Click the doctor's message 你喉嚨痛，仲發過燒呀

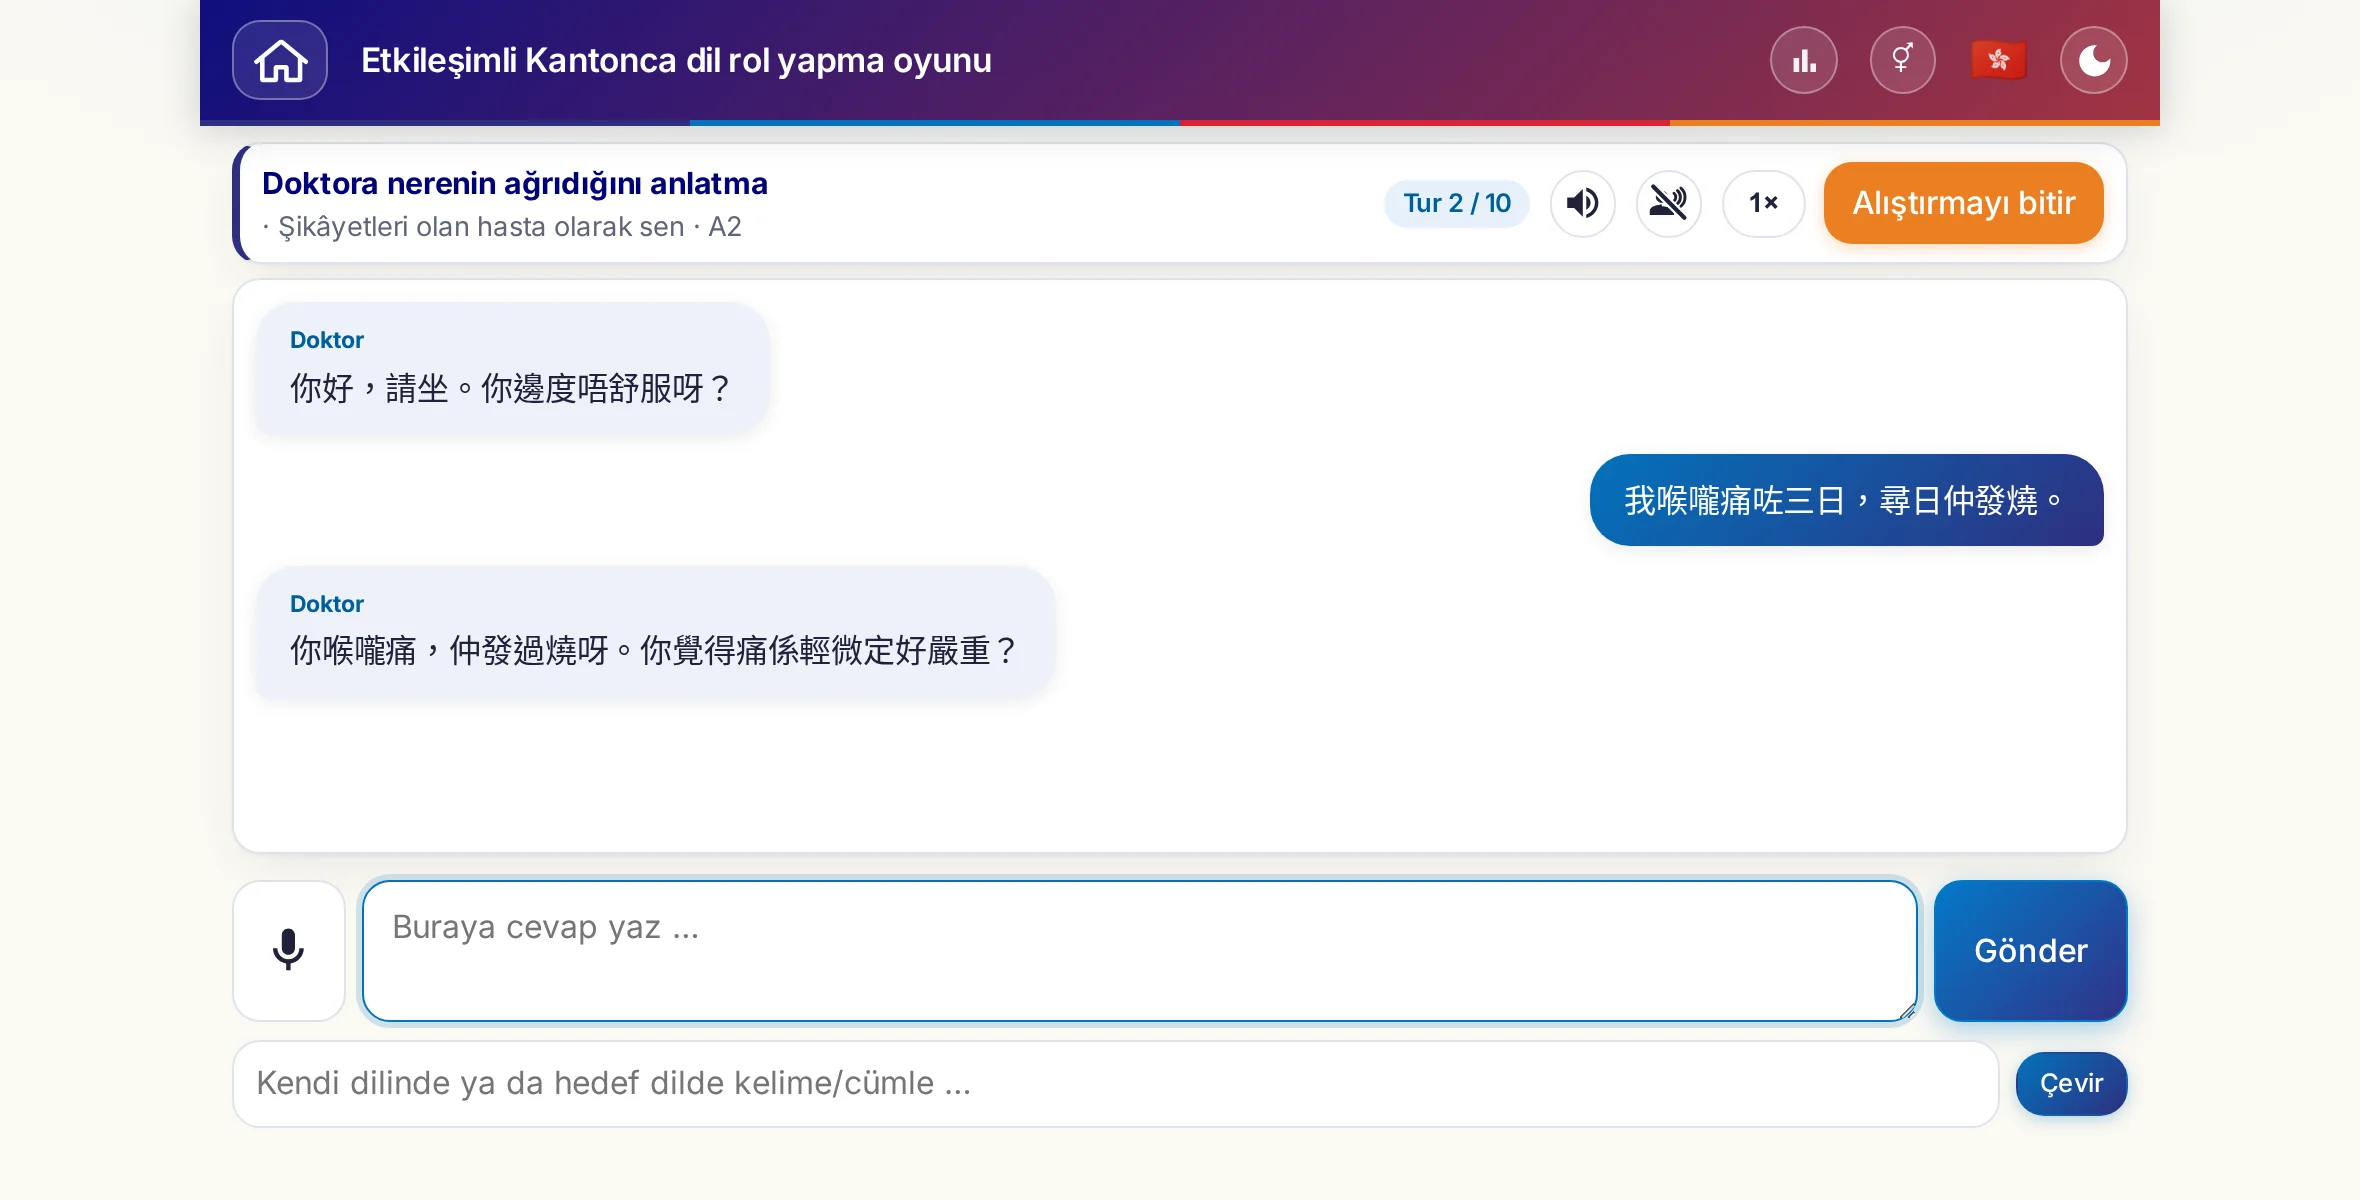pos(656,632)
